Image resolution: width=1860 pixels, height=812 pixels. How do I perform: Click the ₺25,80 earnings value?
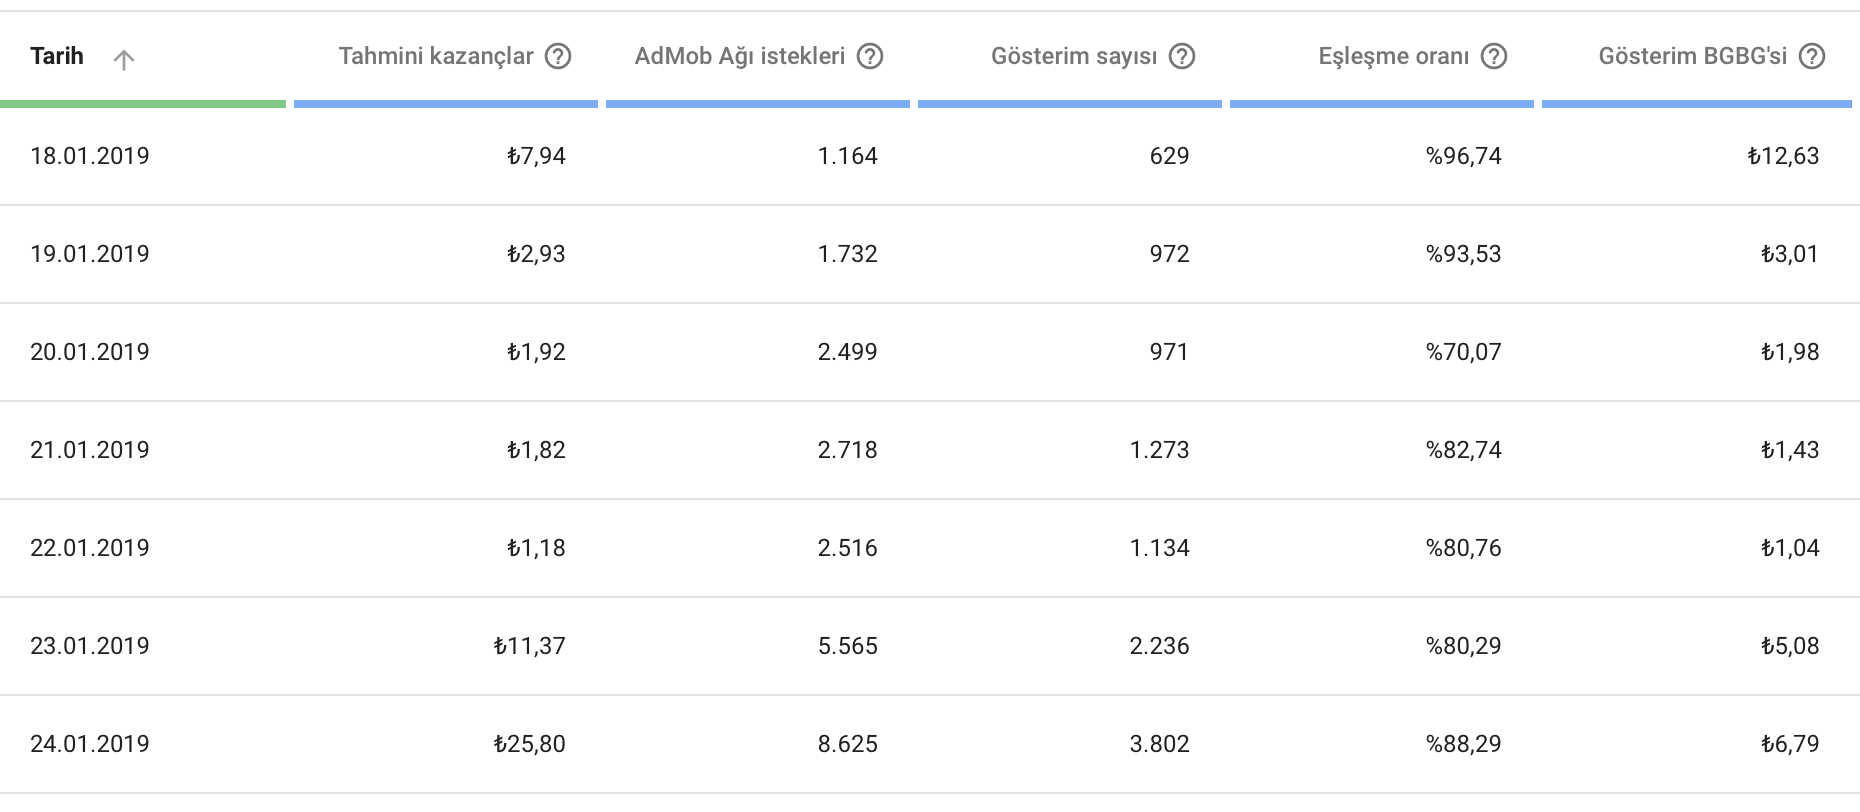pyautogui.click(x=529, y=744)
